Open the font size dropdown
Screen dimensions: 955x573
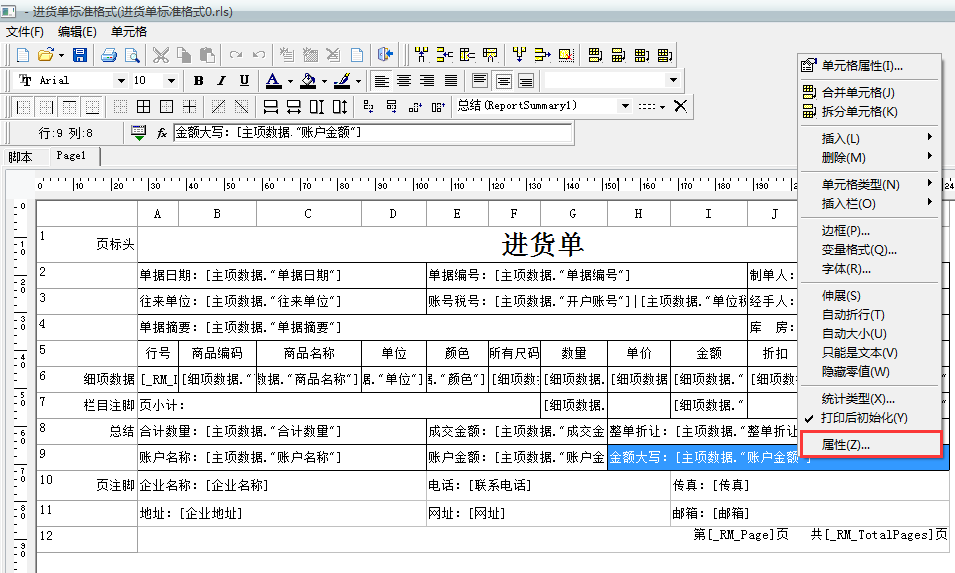coord(171,80)
